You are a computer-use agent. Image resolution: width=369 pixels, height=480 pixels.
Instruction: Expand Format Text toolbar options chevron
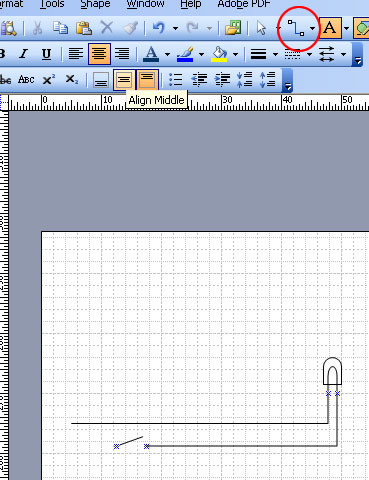click(288, 81)
